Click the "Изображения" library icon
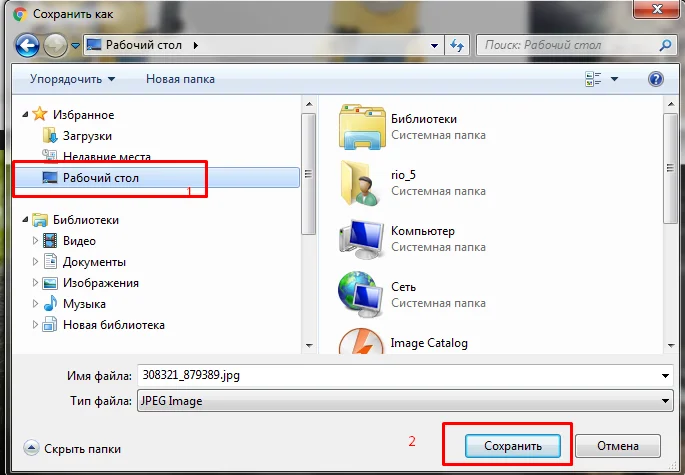 [50, 283]
